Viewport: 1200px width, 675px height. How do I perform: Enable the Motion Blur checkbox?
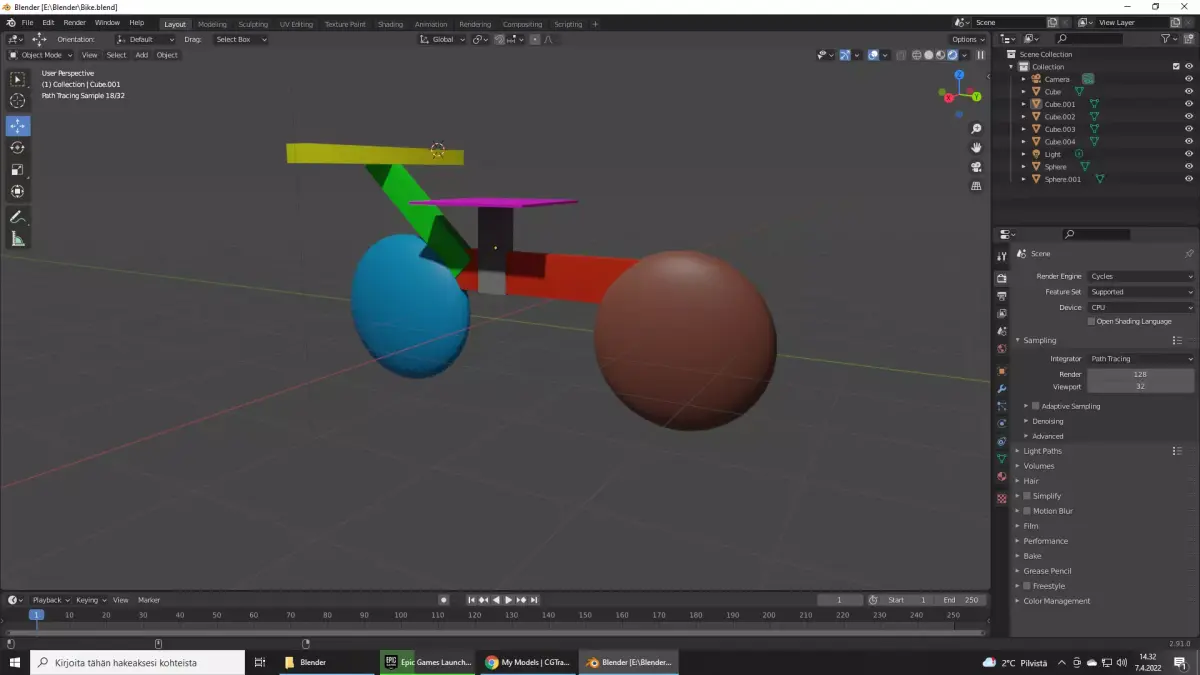point(1027,511)
